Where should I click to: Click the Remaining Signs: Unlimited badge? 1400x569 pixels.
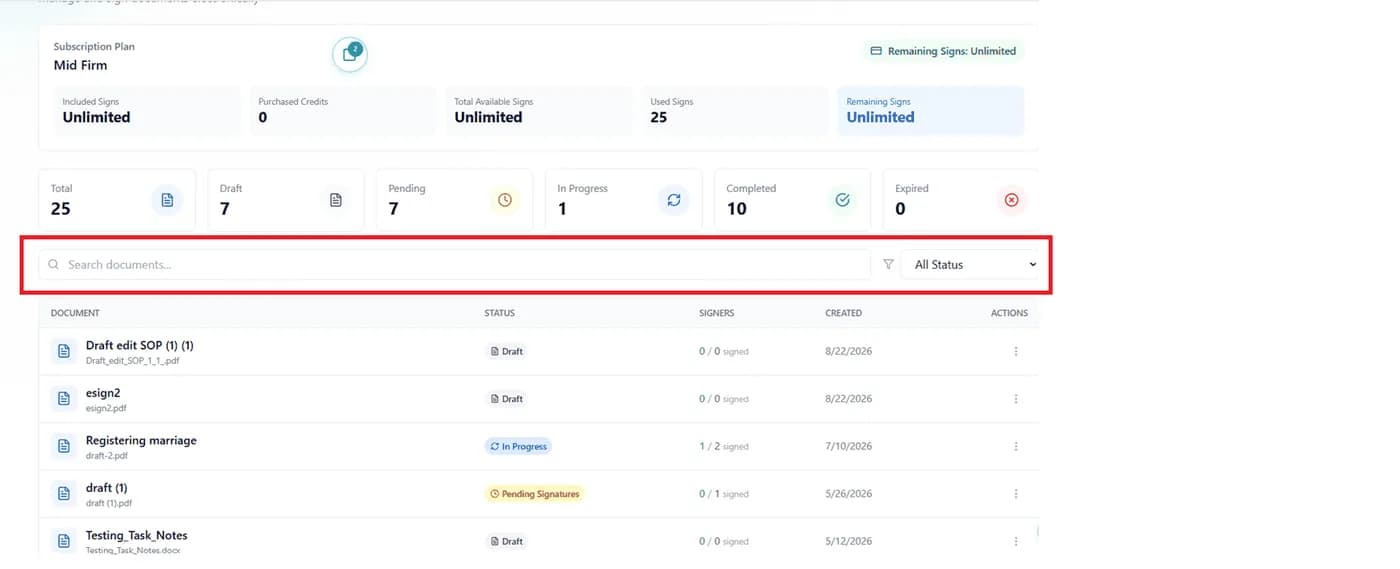click(943, 51)
